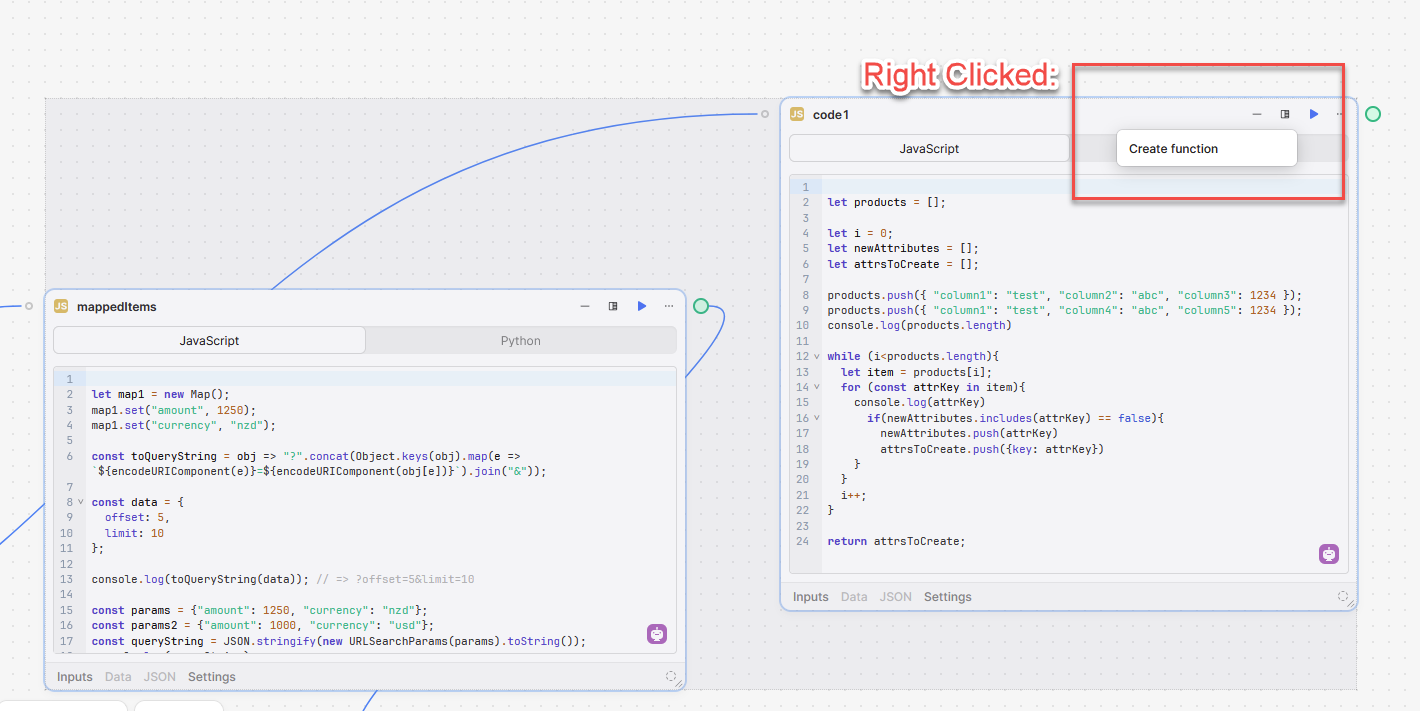Viewport: 1420px width, 711px height.
Task: Click the purple AI assistant icon in code1
Action: point(1328,554)
